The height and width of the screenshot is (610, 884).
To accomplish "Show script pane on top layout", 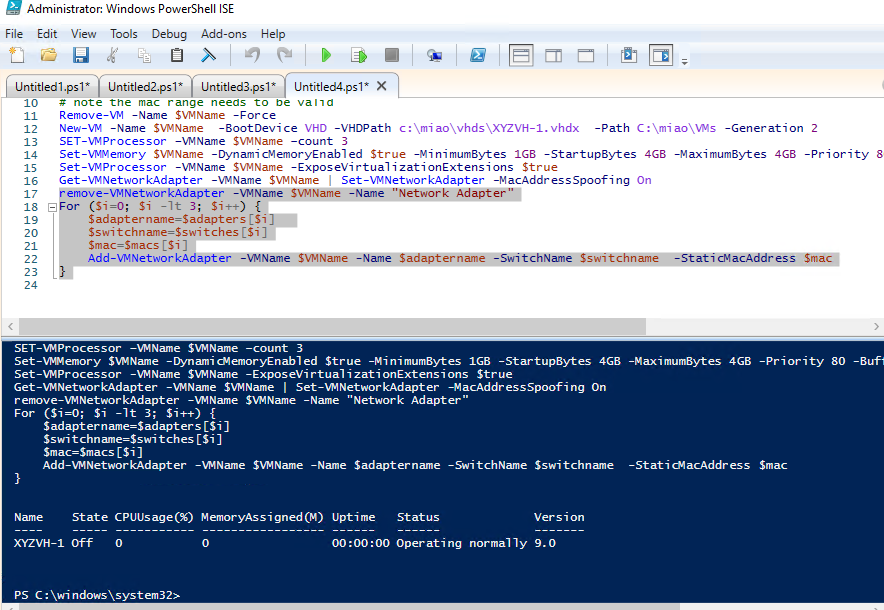I will click(x=521, y=55).
